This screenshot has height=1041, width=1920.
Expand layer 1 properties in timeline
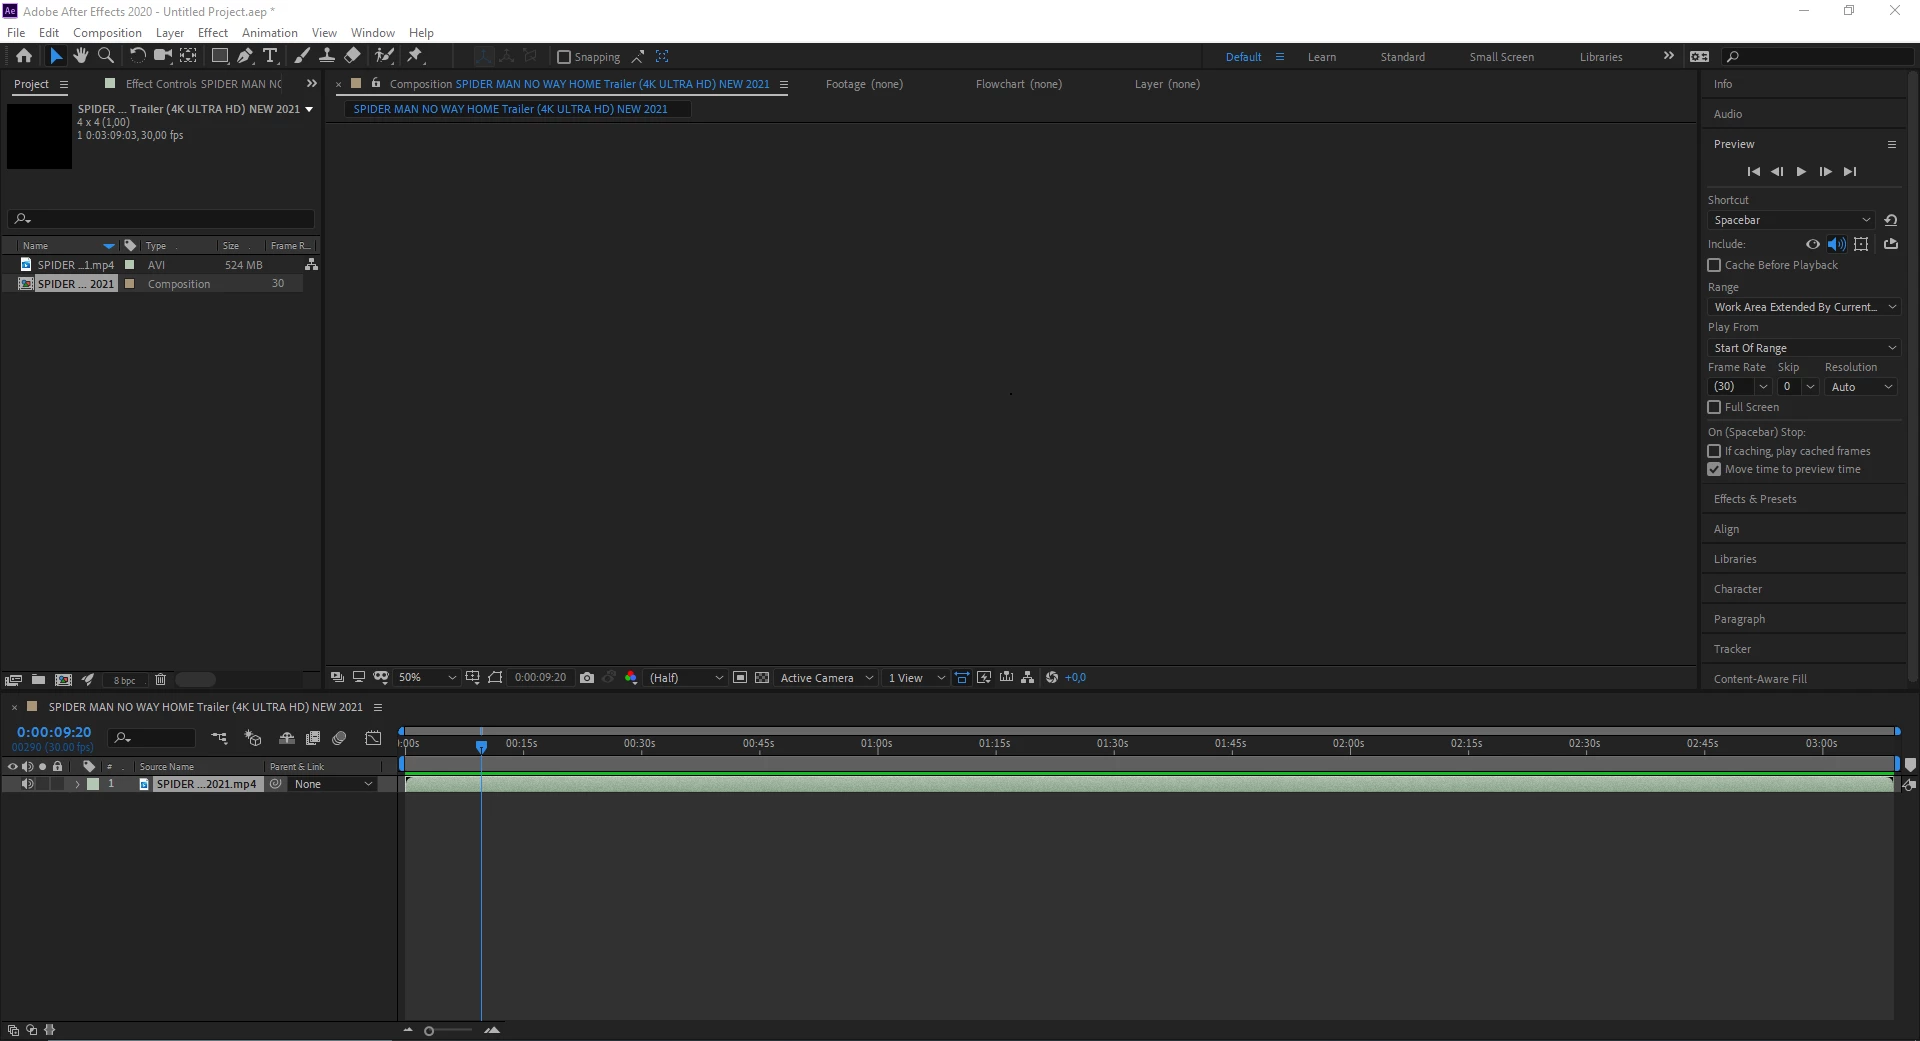77,784
